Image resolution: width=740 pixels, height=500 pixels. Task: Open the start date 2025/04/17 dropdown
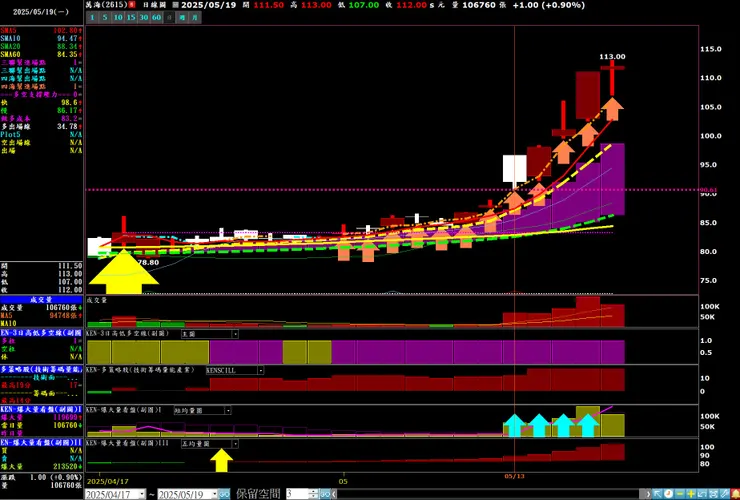tap(142, 494)
